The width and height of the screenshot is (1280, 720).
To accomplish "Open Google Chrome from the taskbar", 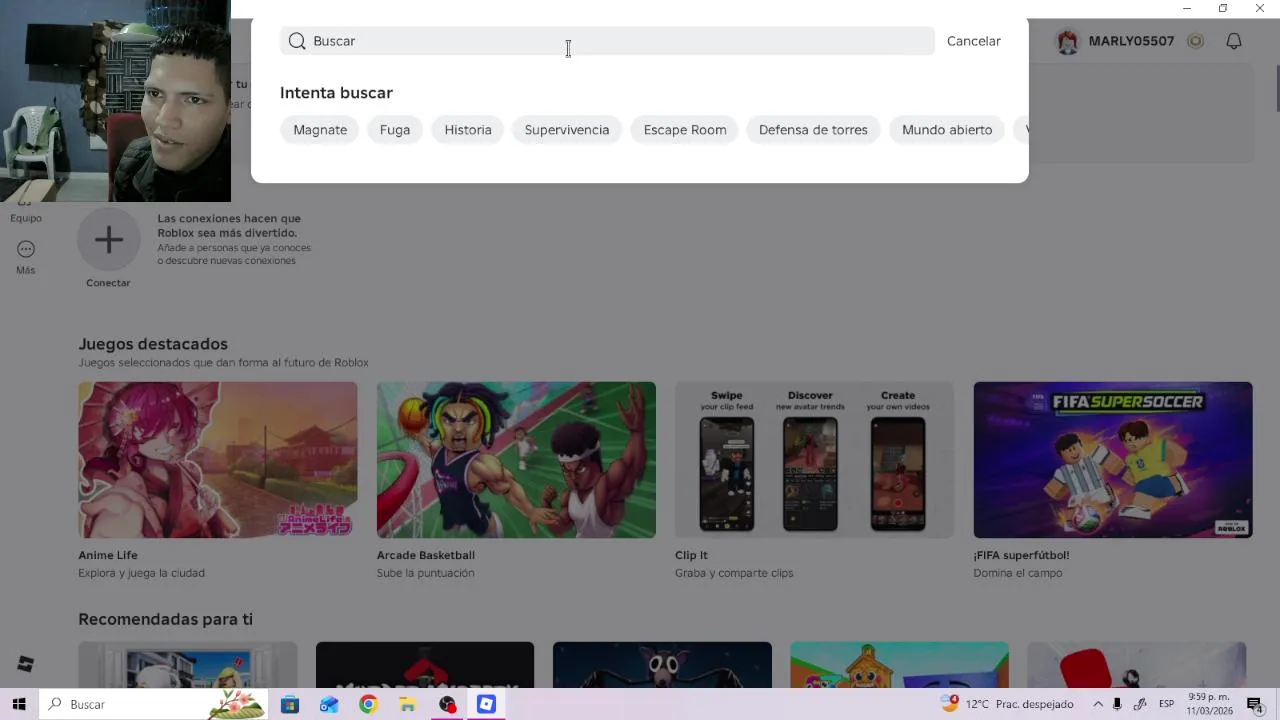I will tap(368, 704).
